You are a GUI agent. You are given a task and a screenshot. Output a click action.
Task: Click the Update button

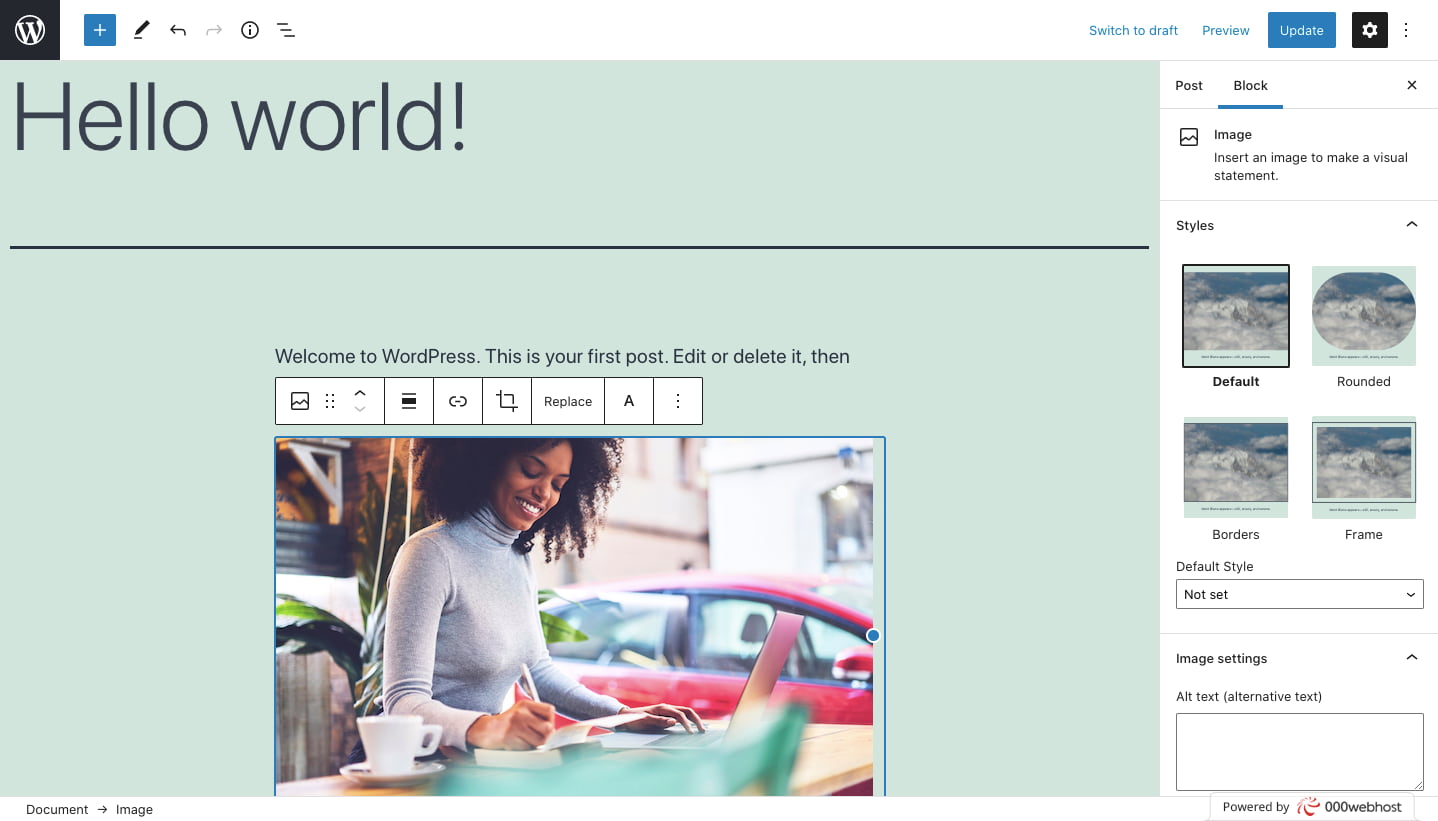coord(1301,30)
